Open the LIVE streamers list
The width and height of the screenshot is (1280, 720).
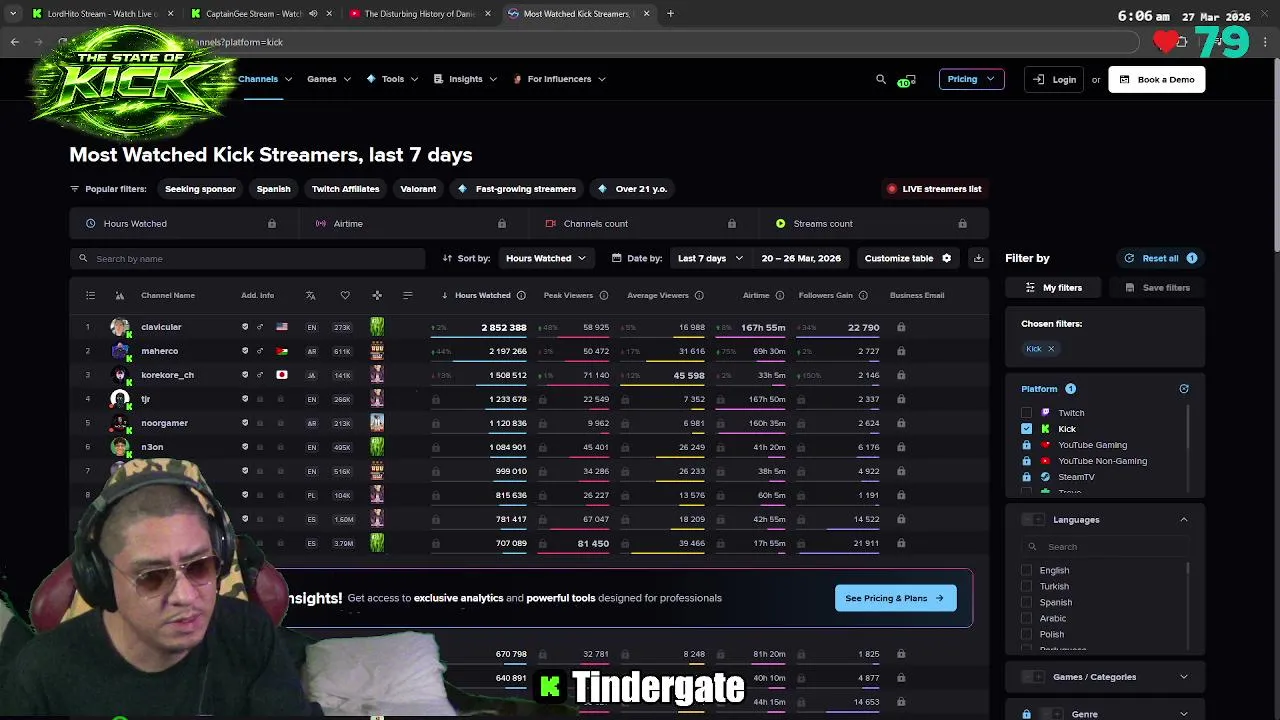[935, 189]
